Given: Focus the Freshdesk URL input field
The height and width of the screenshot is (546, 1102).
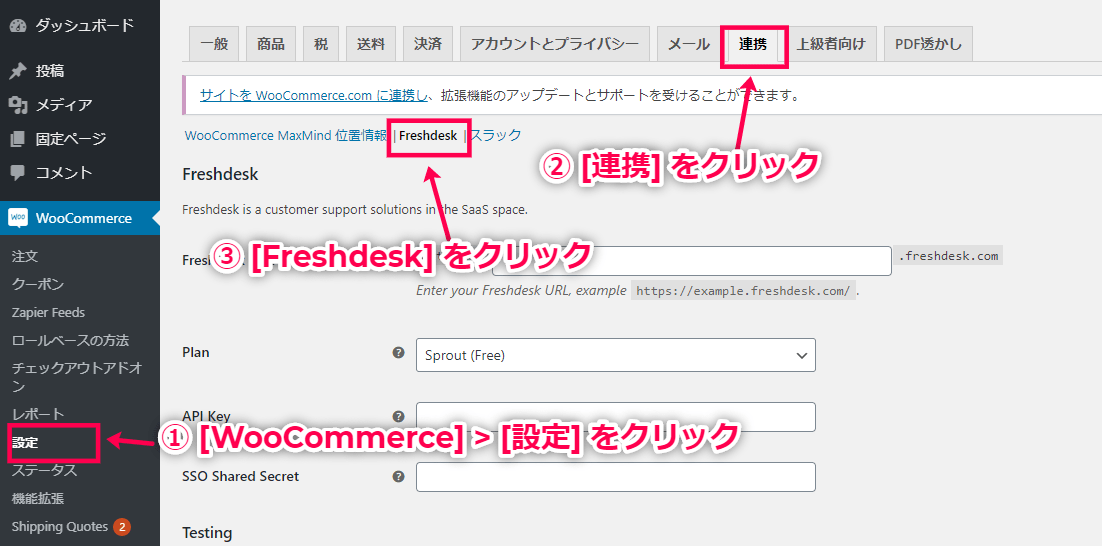Looking at the screenshot, I should 692,261.
